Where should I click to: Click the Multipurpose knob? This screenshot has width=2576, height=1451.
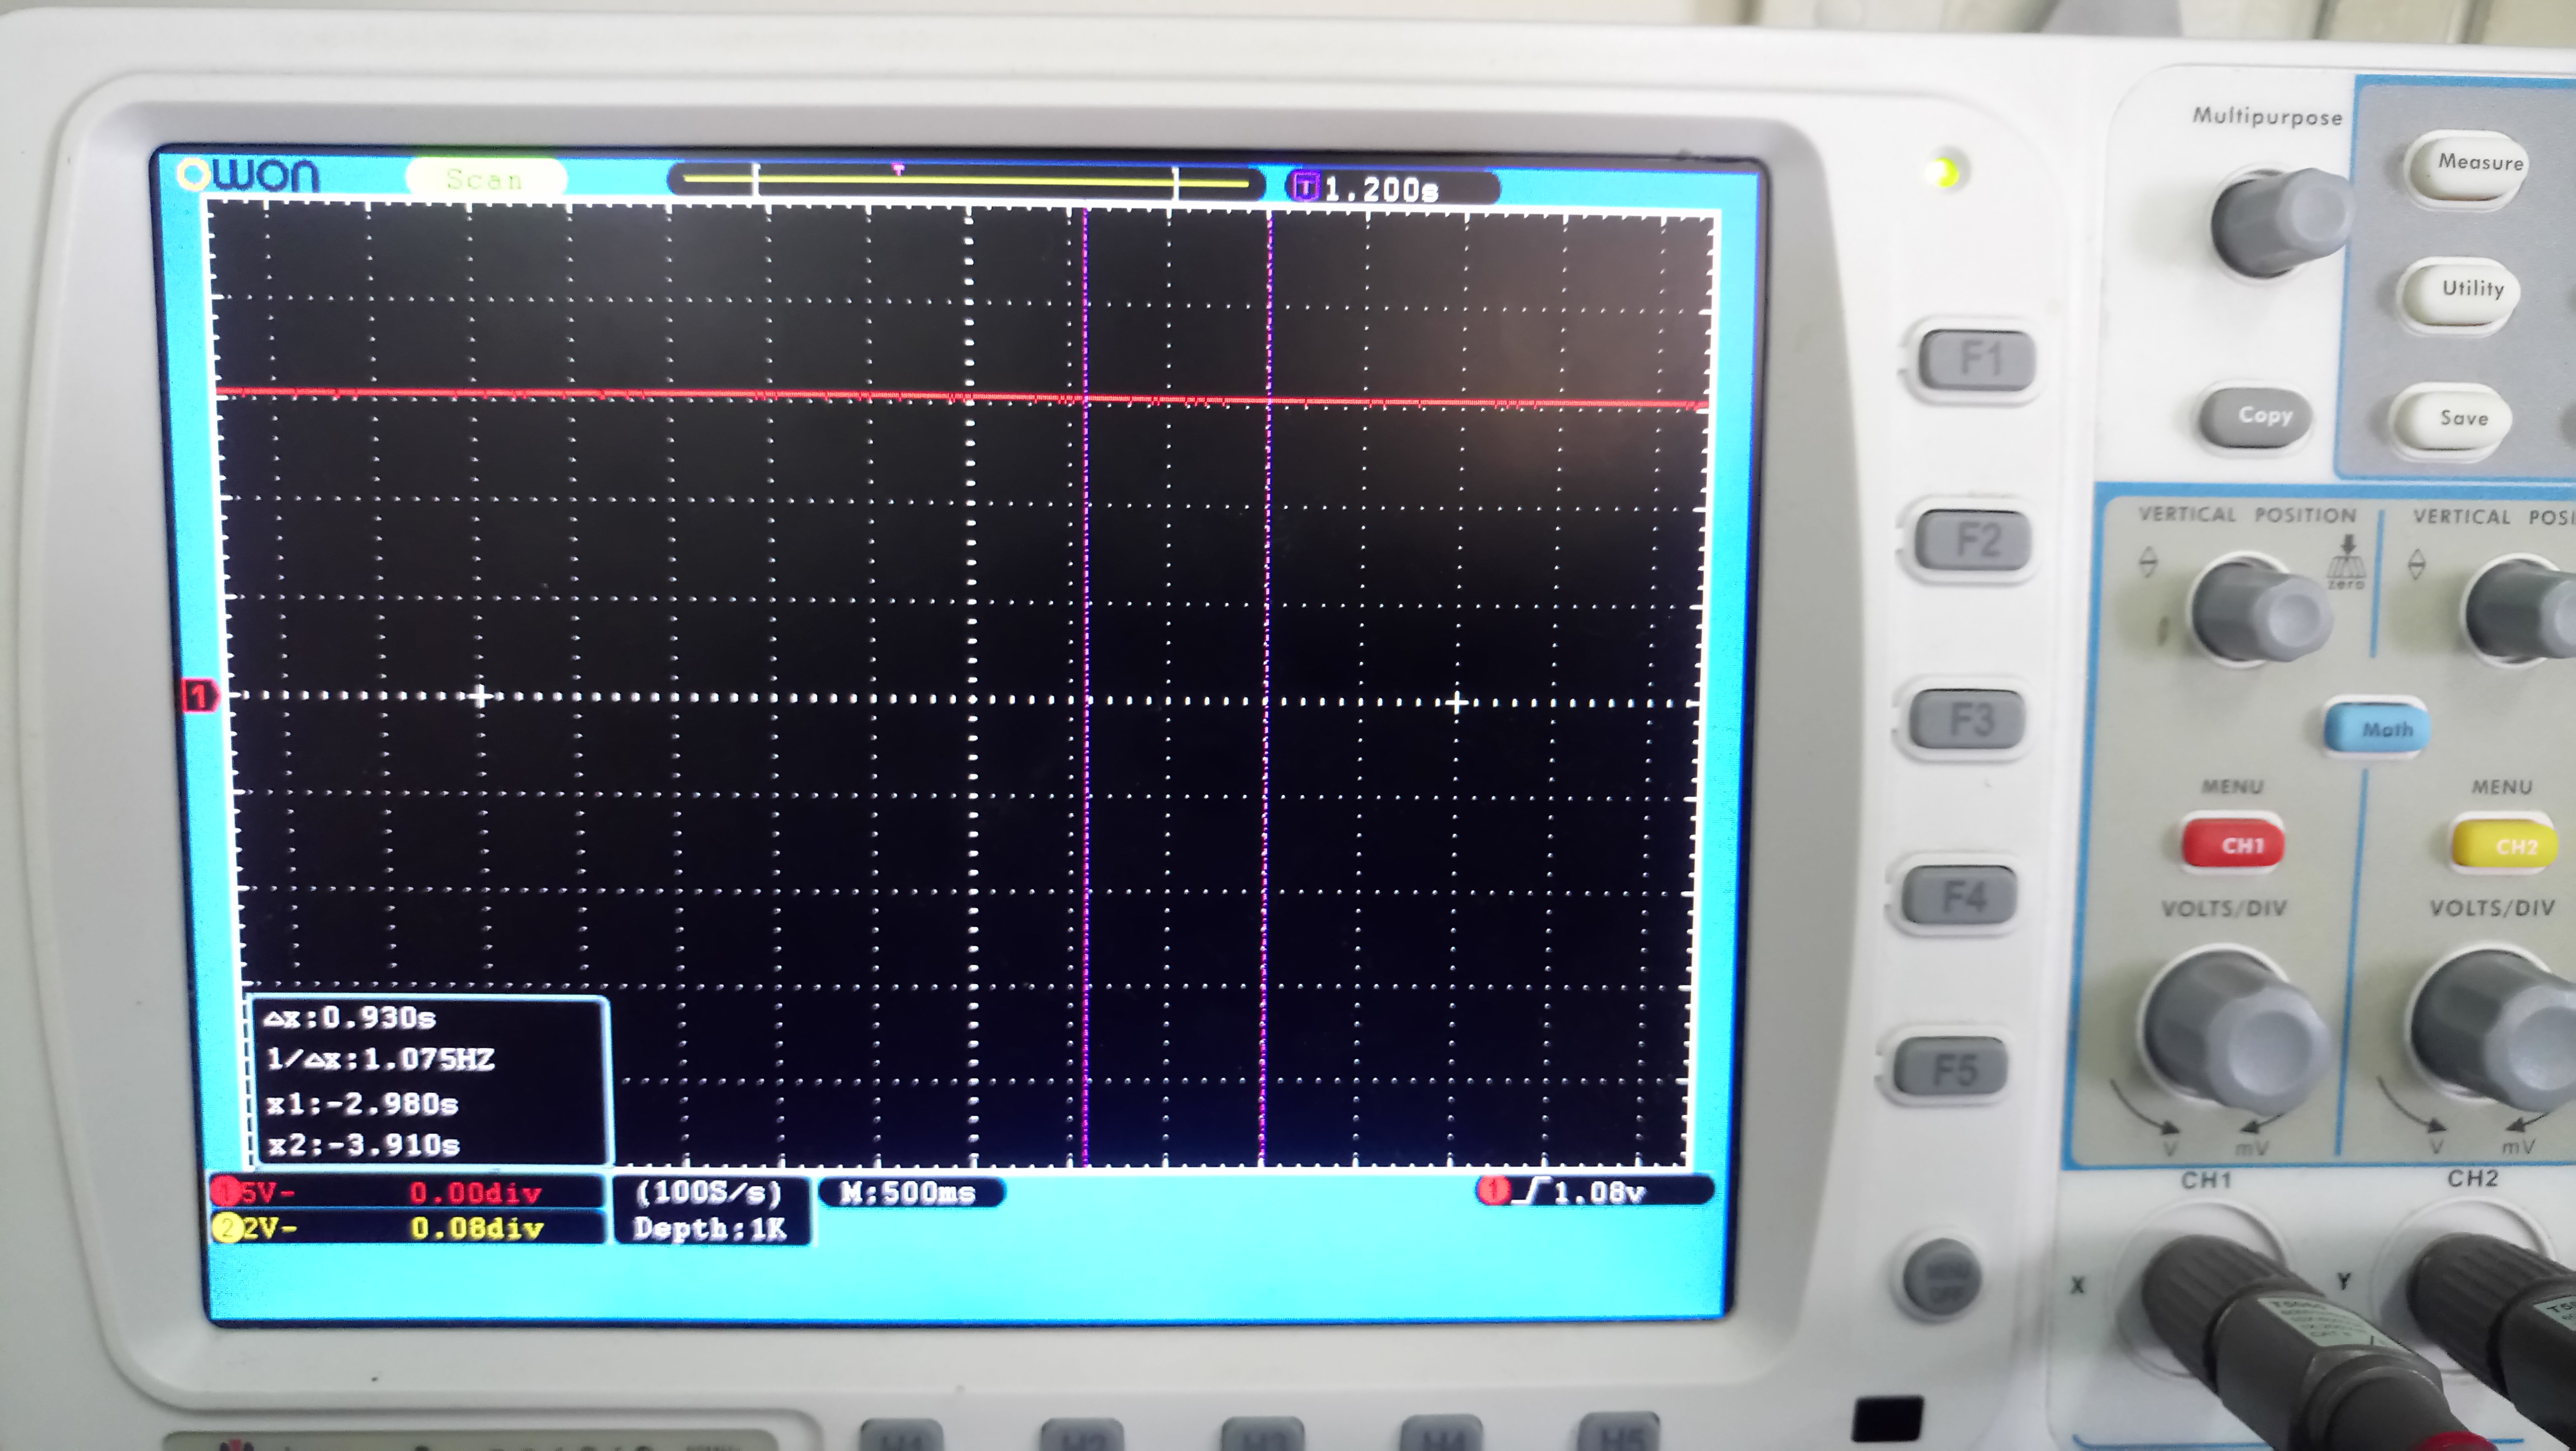coord(2282,222)
